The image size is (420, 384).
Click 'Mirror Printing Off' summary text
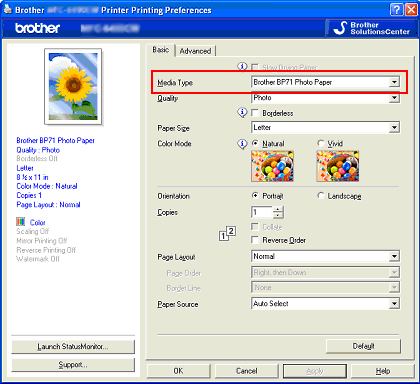point(42,241)
